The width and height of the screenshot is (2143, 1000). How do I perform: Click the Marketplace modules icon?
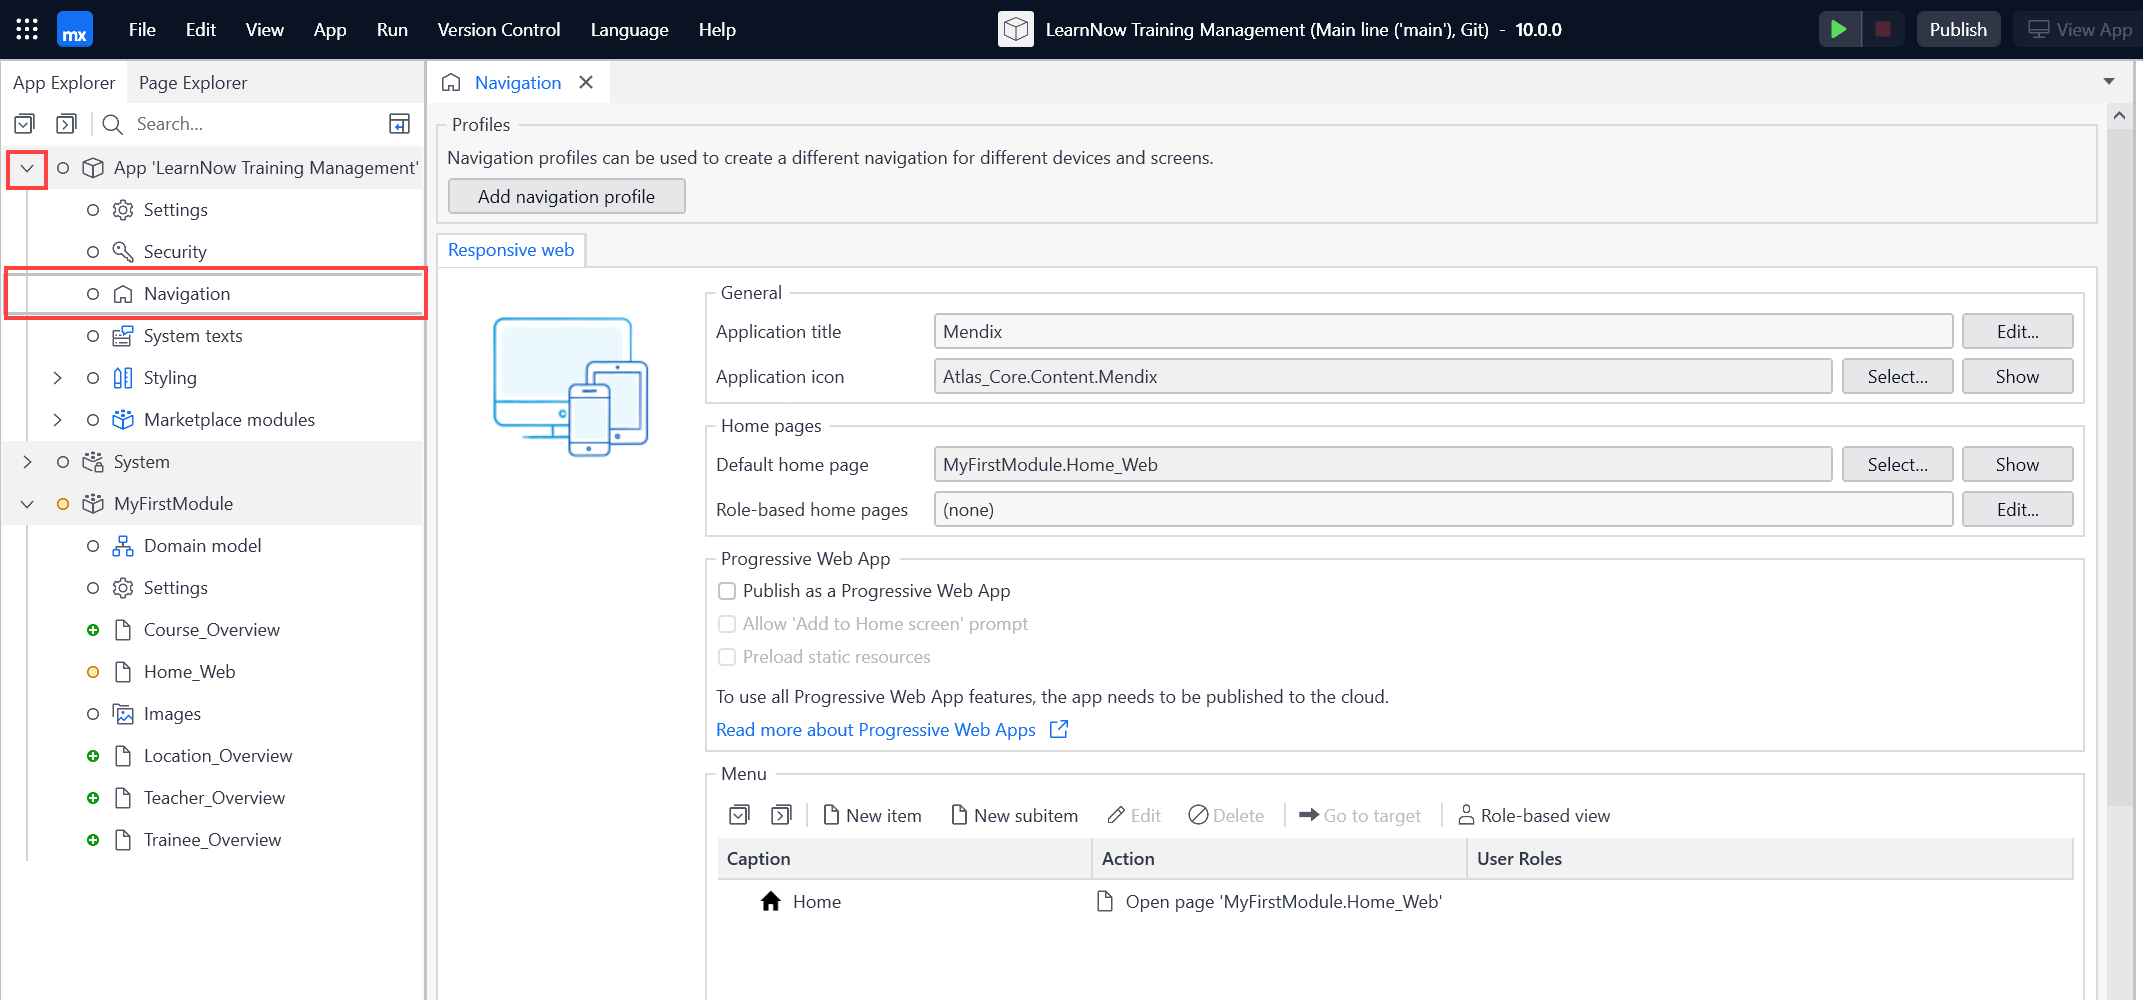[123, 420]
